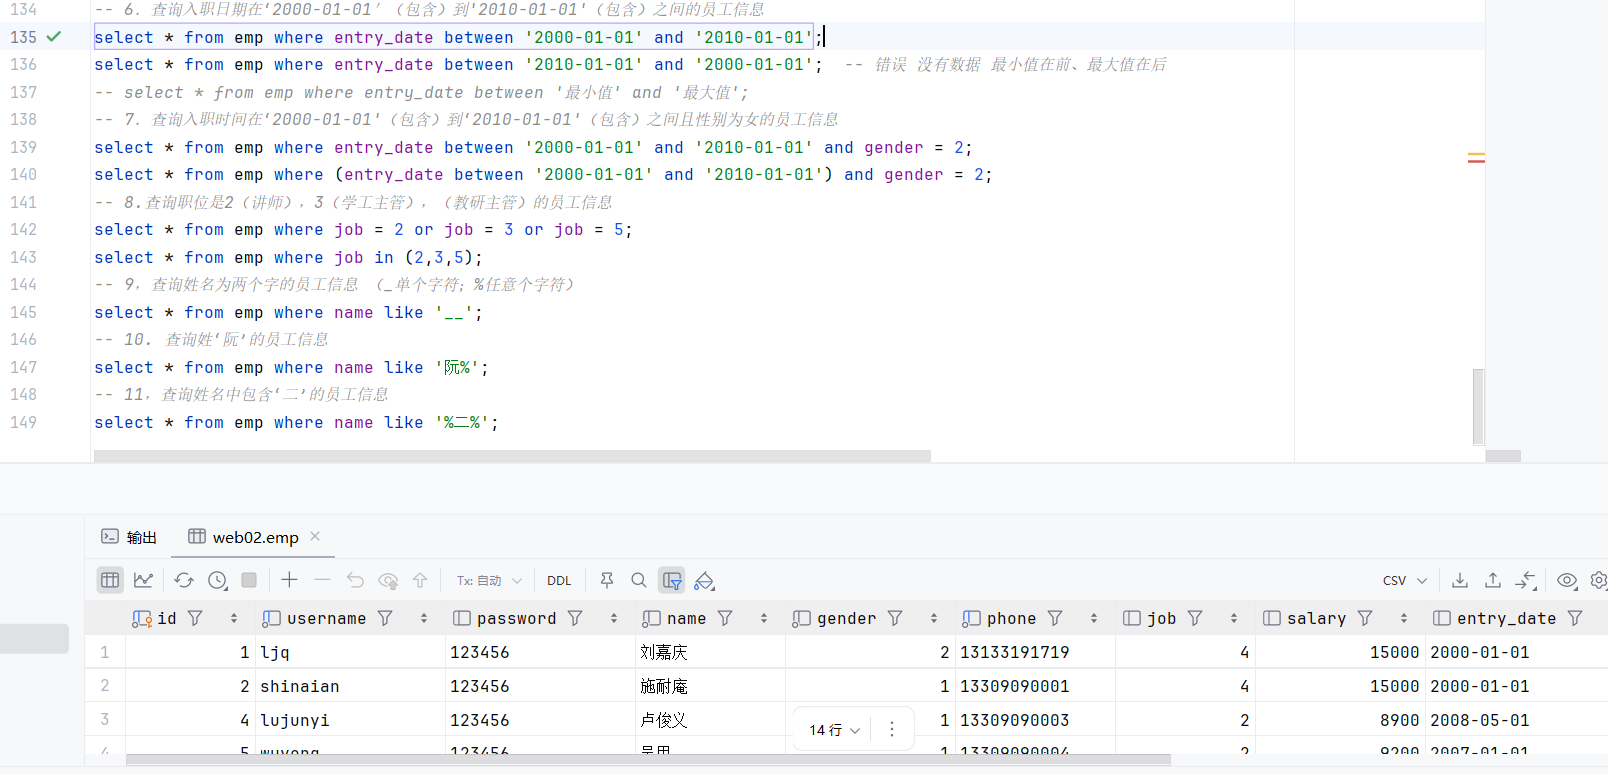Open result settings gear icon
Viewport: 1608px width, 774px height.
[x=1599, y=580]
